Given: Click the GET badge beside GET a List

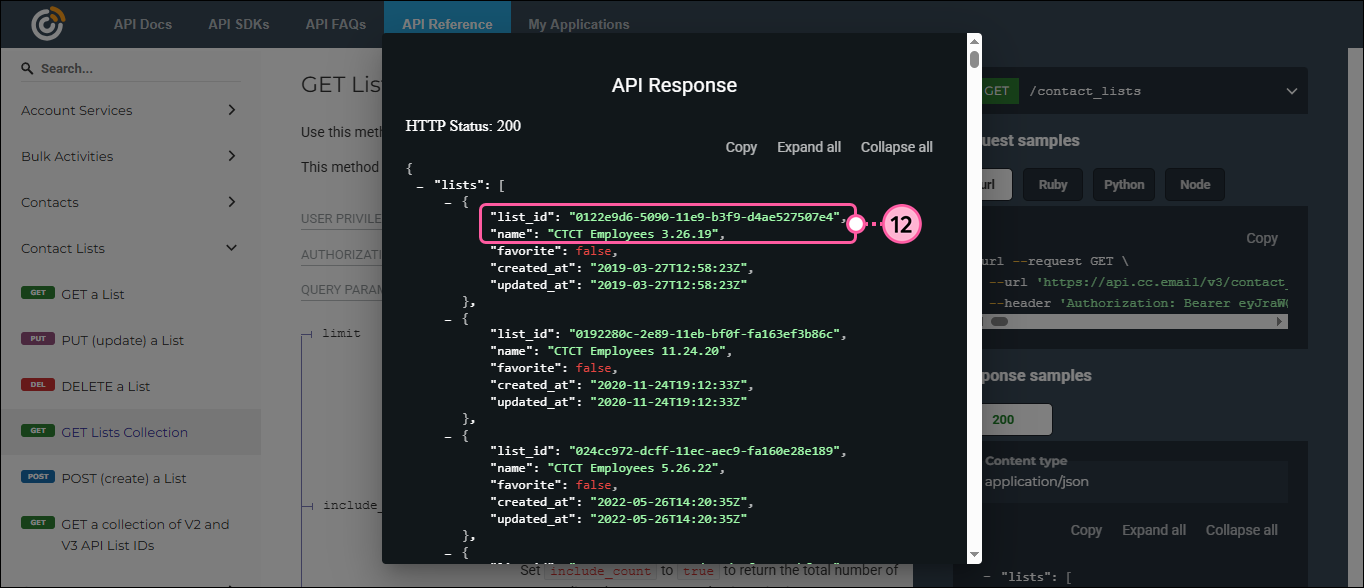Looking at the screenshot, I should tap(37, 293).
